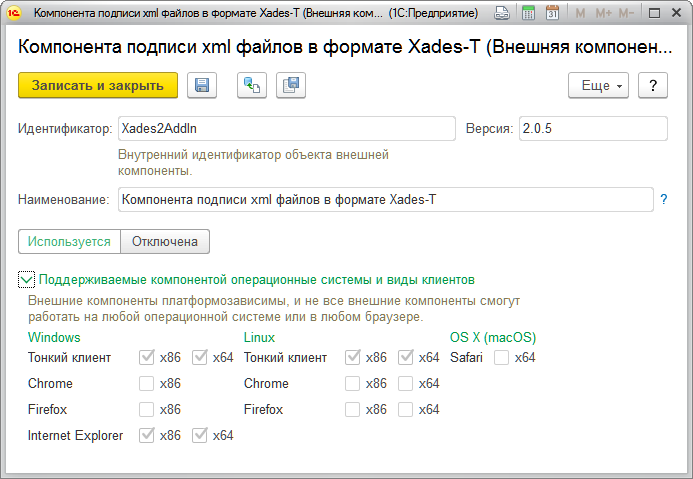This screenshot has width=693, height=479.
Task: Open the calculator from title bar
Action: (527, 14)
